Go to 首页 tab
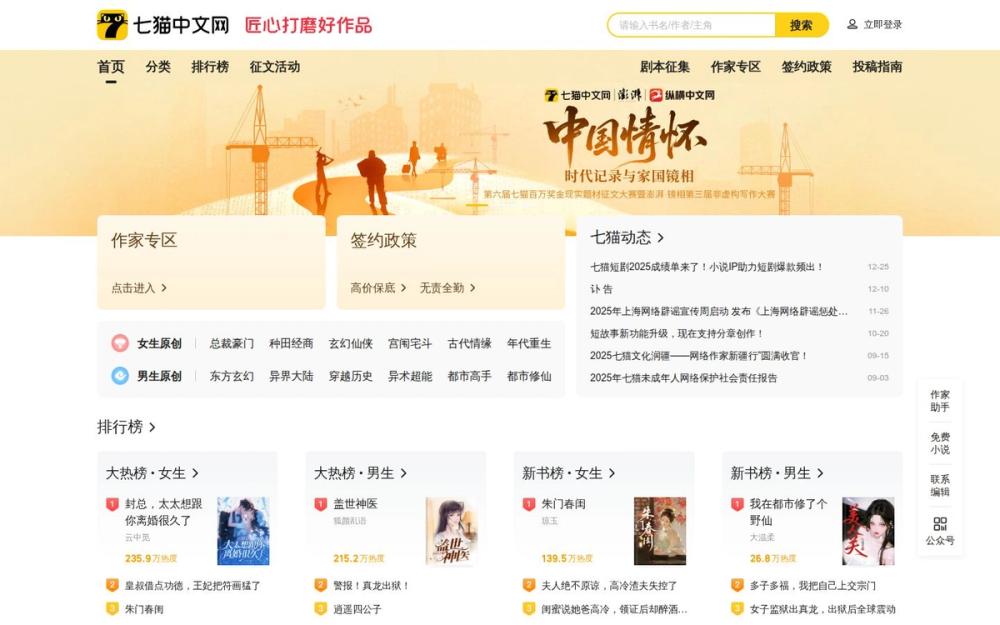 (111, 66)
